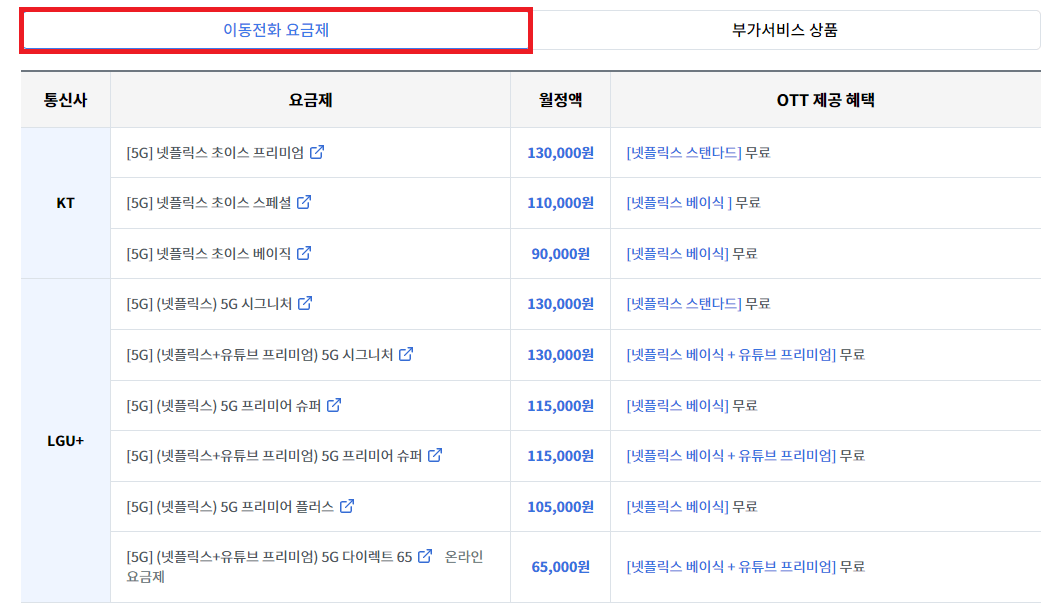Image resolution: width=1050 pixels, height=609 pixels.
Task: Open external link icon for (넷플릭스) 5G 시그니처
Action: (305, 303)
